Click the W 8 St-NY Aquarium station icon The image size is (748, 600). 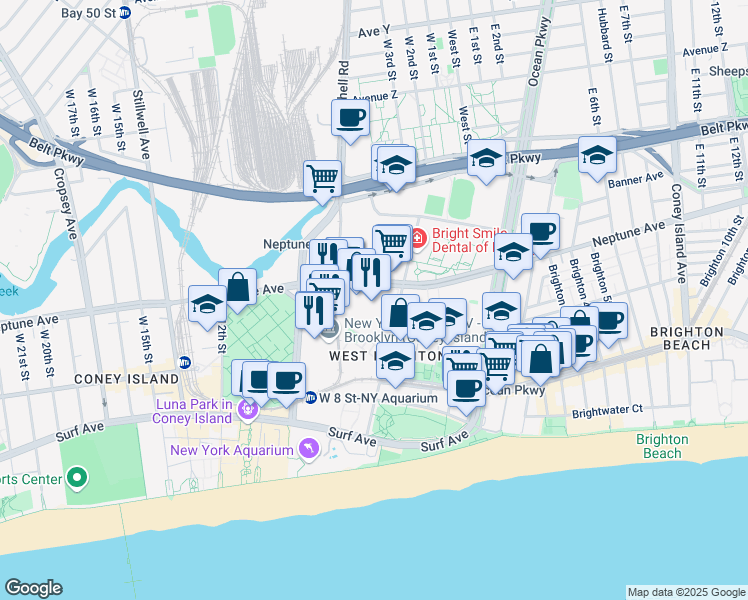click(x=311, y=397)
